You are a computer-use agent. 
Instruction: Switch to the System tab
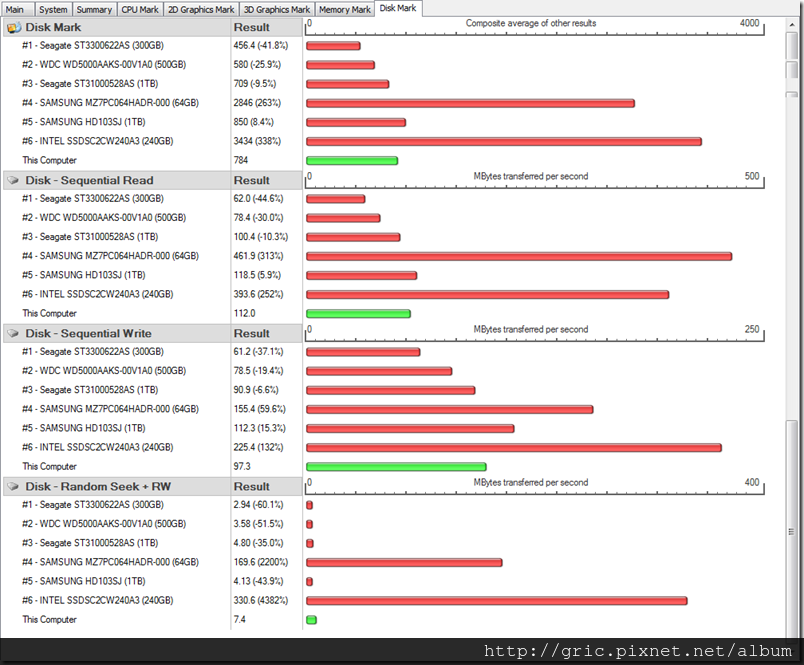pos(53,9)
